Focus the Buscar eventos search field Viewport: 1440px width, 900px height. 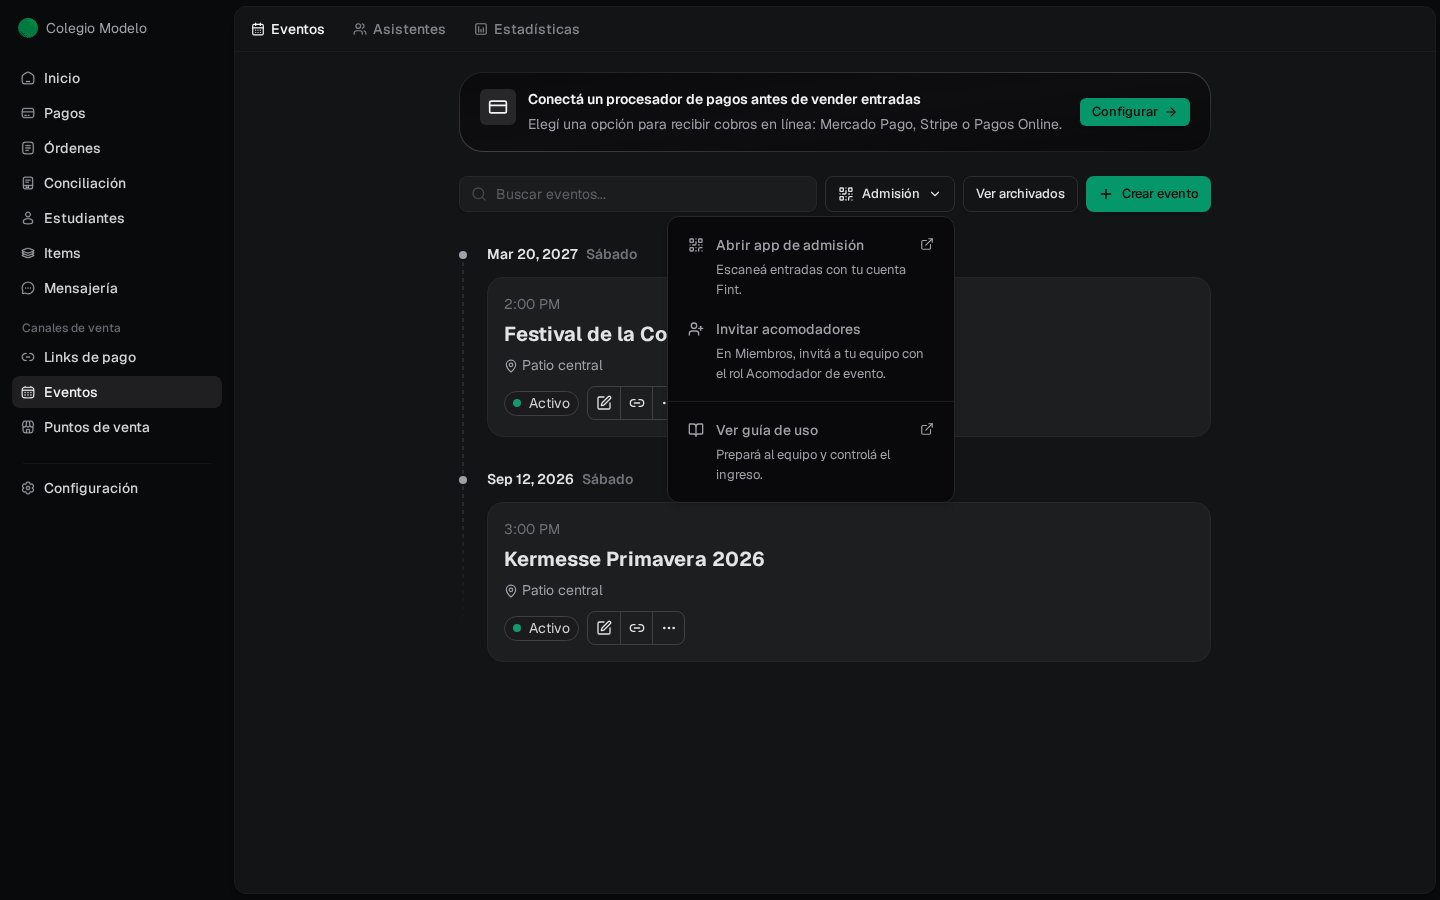click(638, 194)
